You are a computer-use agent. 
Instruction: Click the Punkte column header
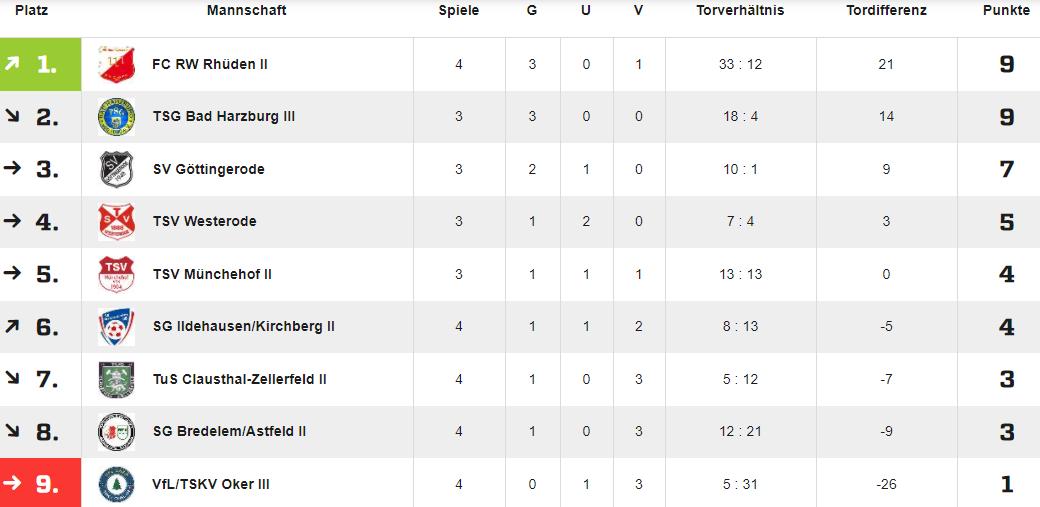1006,11
